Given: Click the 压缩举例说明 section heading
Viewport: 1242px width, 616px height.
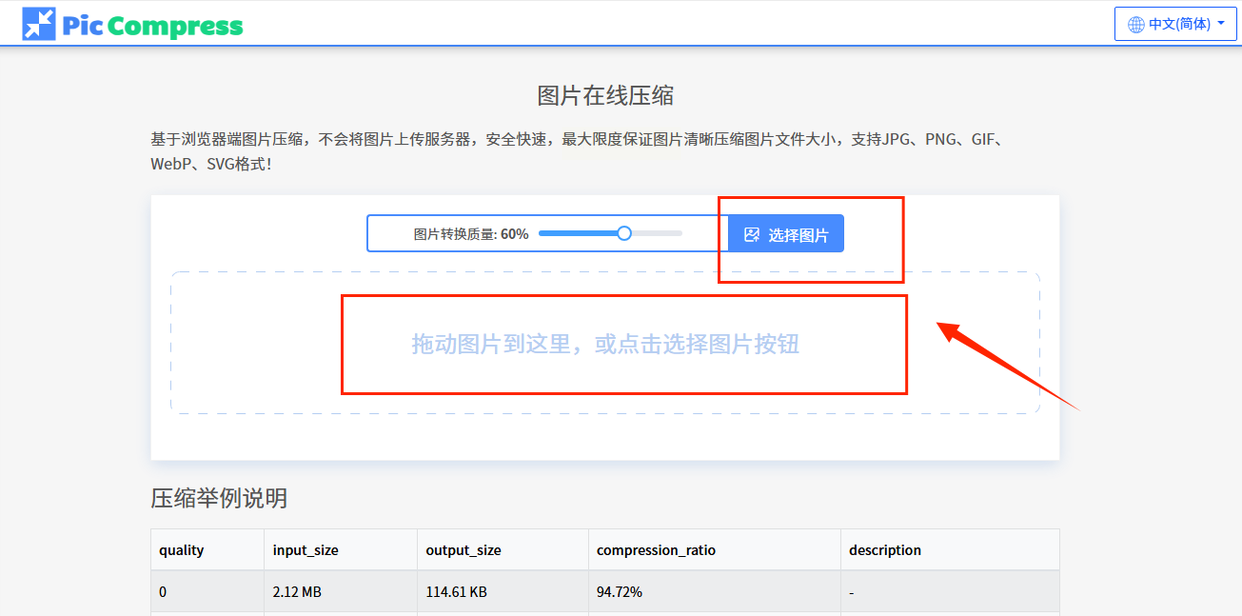Looking at the screenshot, I should point(219,498).
